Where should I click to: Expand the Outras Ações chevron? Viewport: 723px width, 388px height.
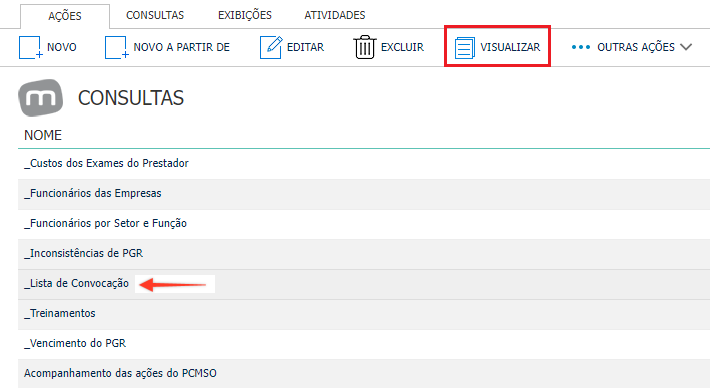(x=686, y=47)
